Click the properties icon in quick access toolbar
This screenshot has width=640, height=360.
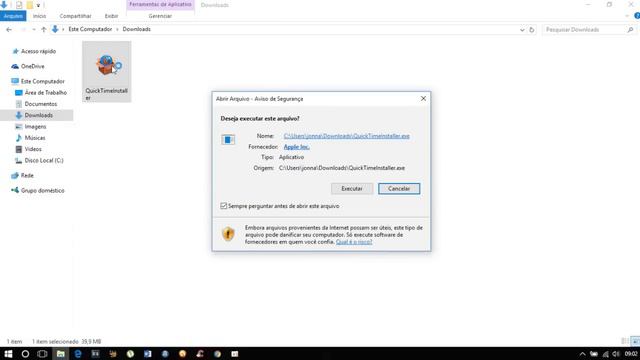click(19, 5)
